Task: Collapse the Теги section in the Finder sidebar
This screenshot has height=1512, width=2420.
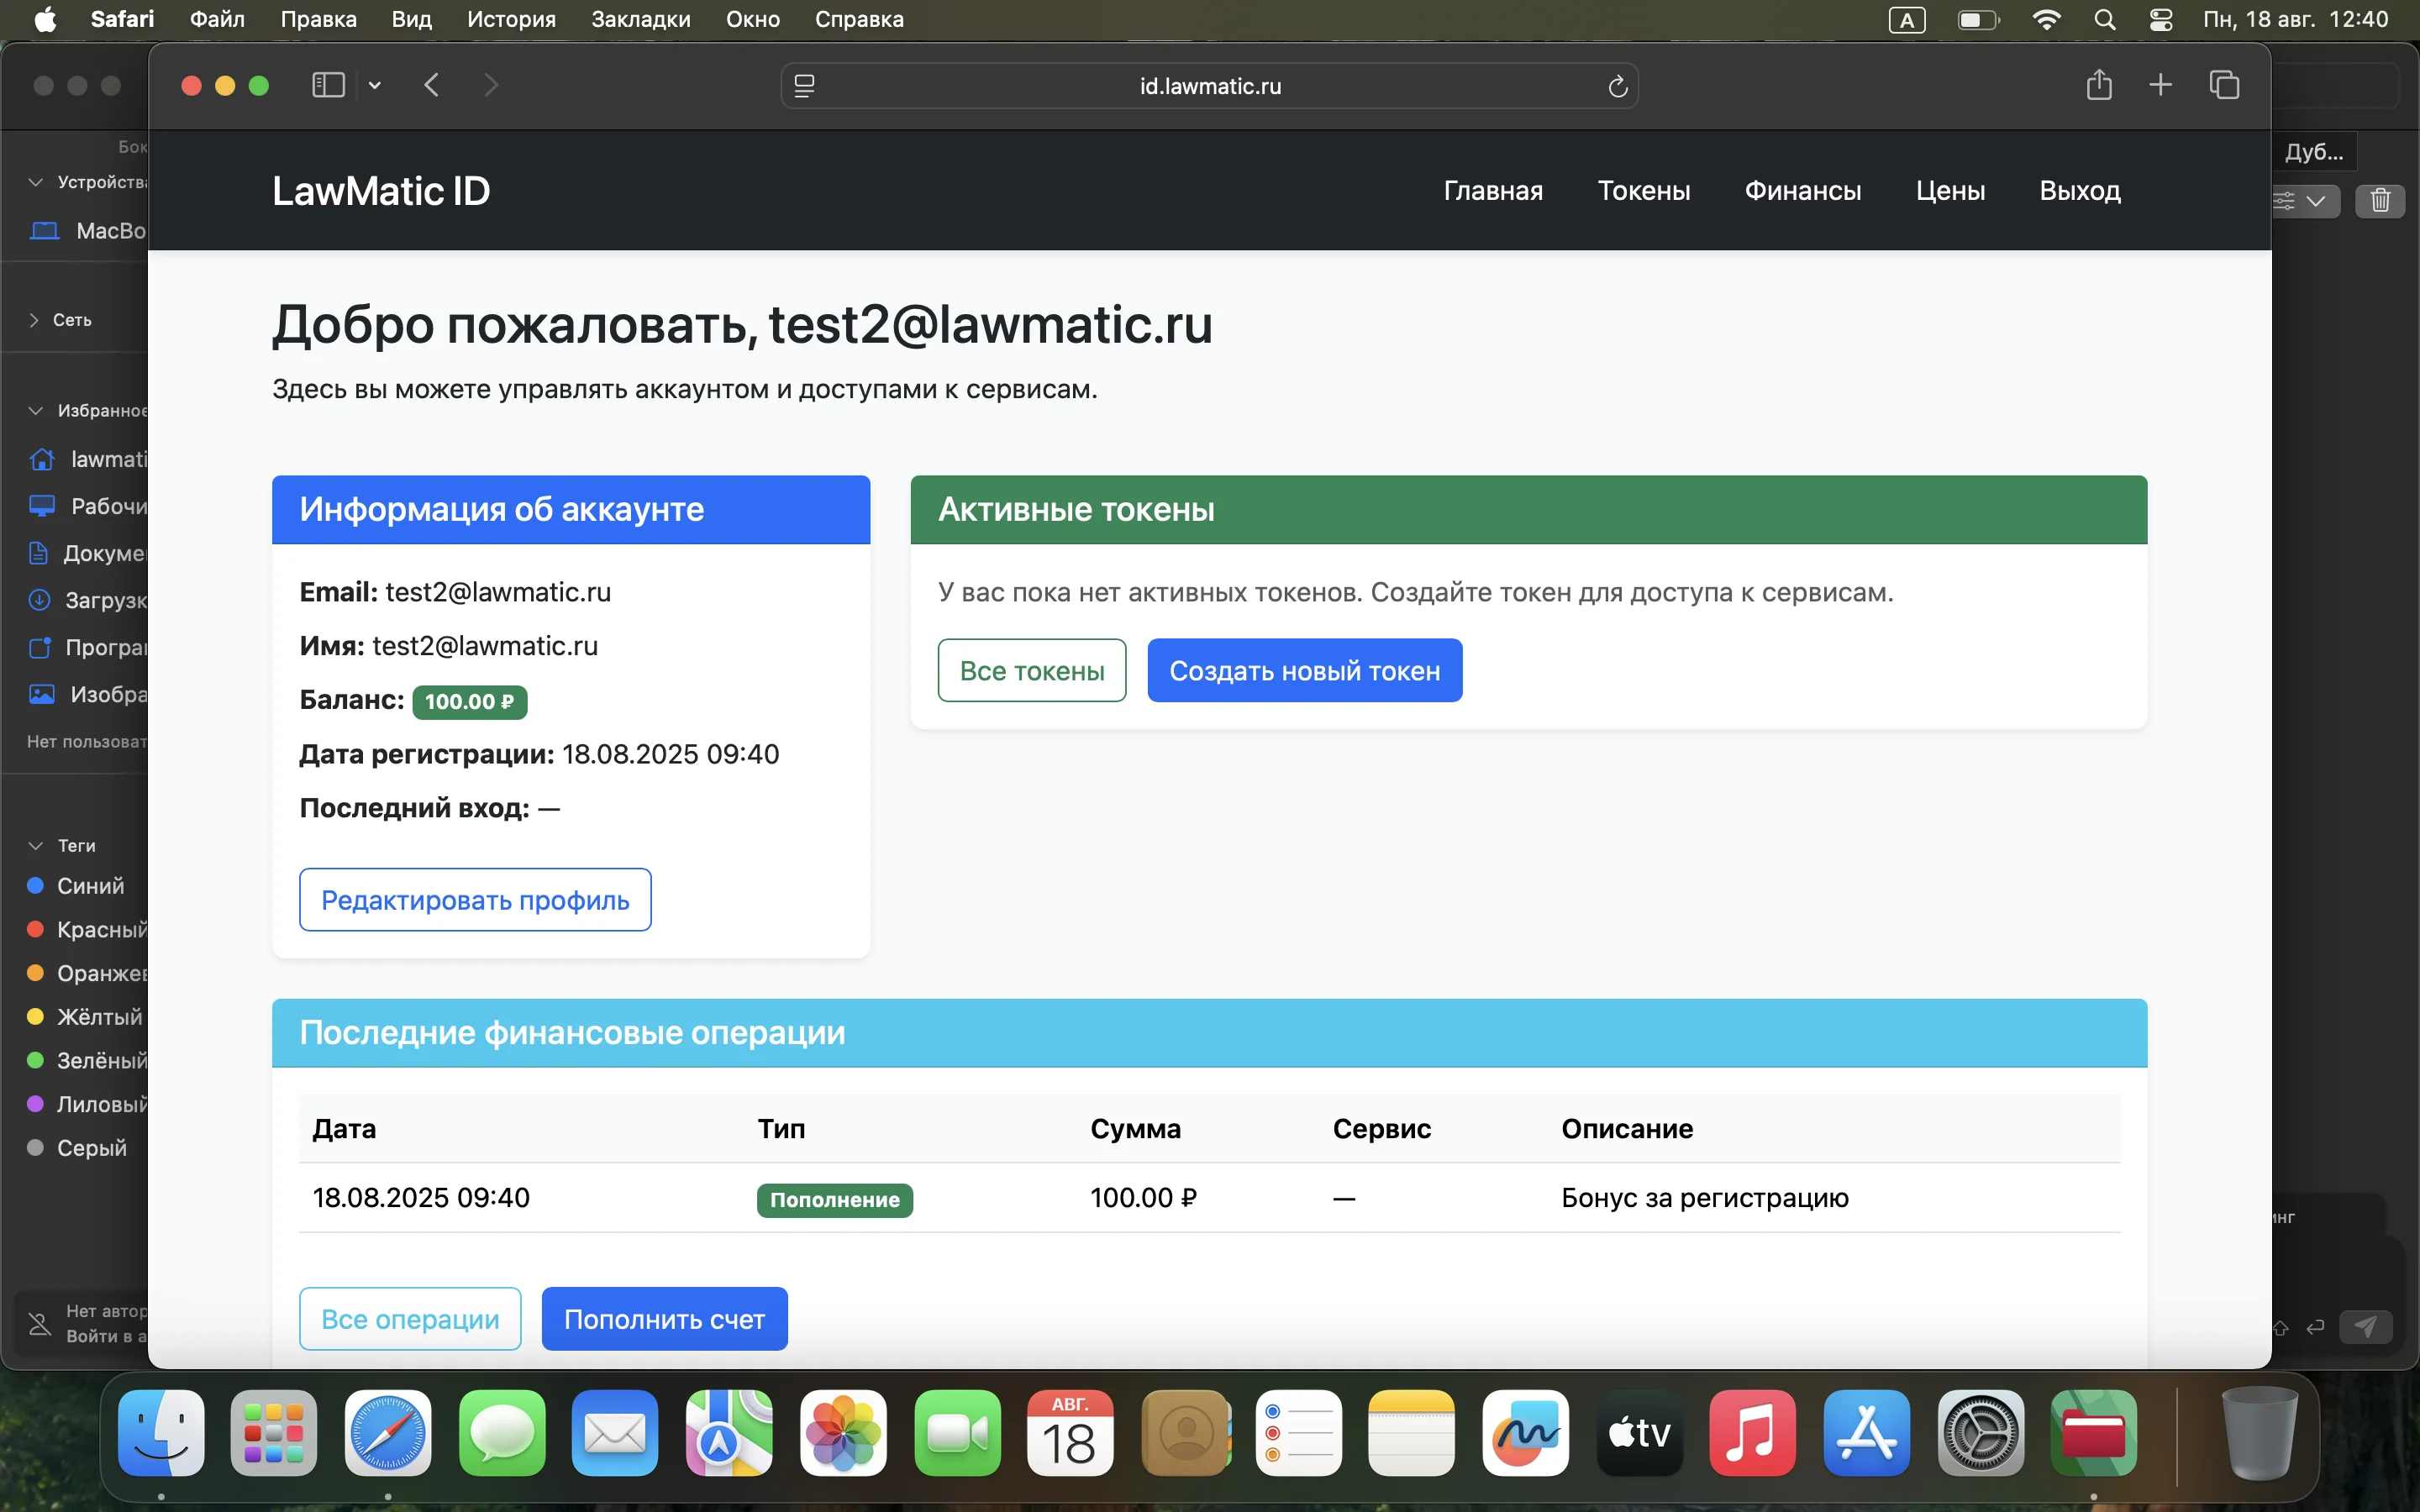Action: click(36, 846)
